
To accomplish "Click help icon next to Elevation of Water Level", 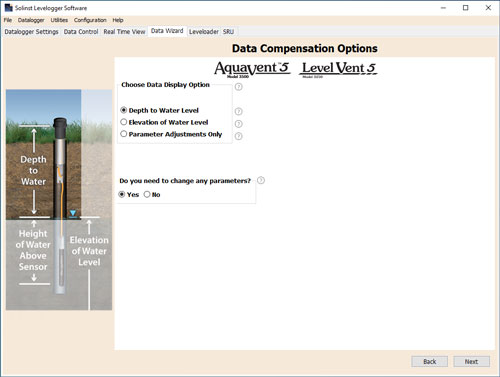I will click(x=238, y=124).
